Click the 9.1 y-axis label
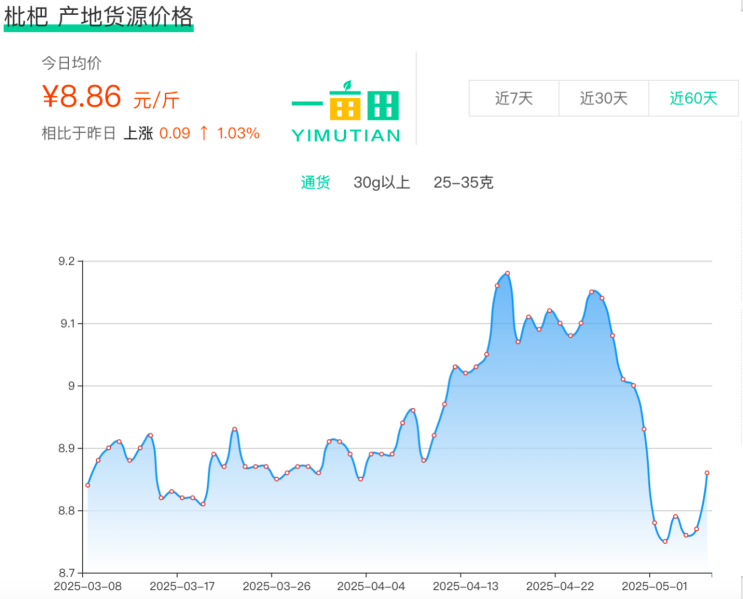 [66, 324]
